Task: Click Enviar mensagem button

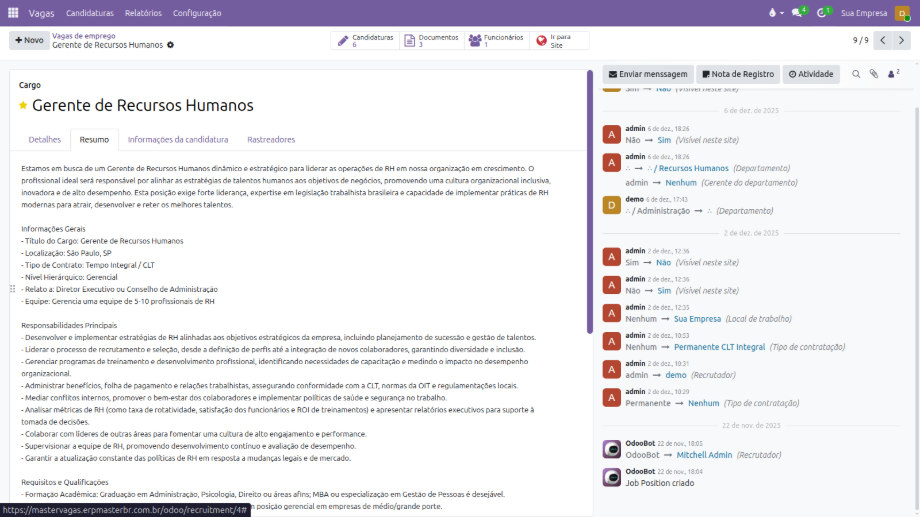Action: (x=648, y=74)
